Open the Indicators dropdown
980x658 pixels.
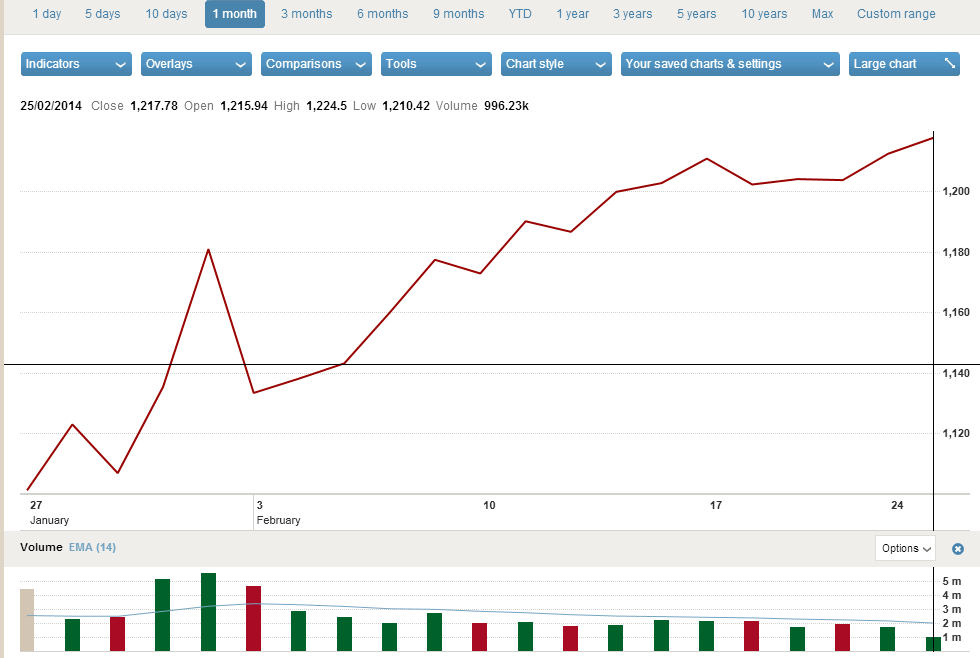pos(76,64)
